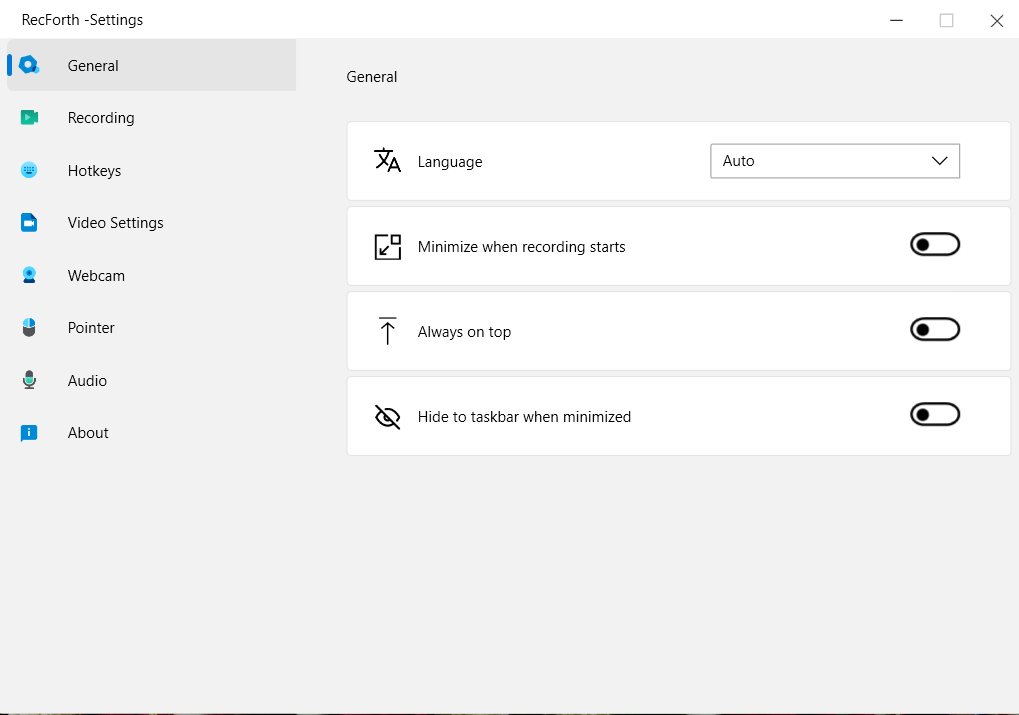Image resolution: width=1019 pixels, height=715 pixels.
Task: Click the 'Minimize when recording starts' text
Action: [521, 247]
